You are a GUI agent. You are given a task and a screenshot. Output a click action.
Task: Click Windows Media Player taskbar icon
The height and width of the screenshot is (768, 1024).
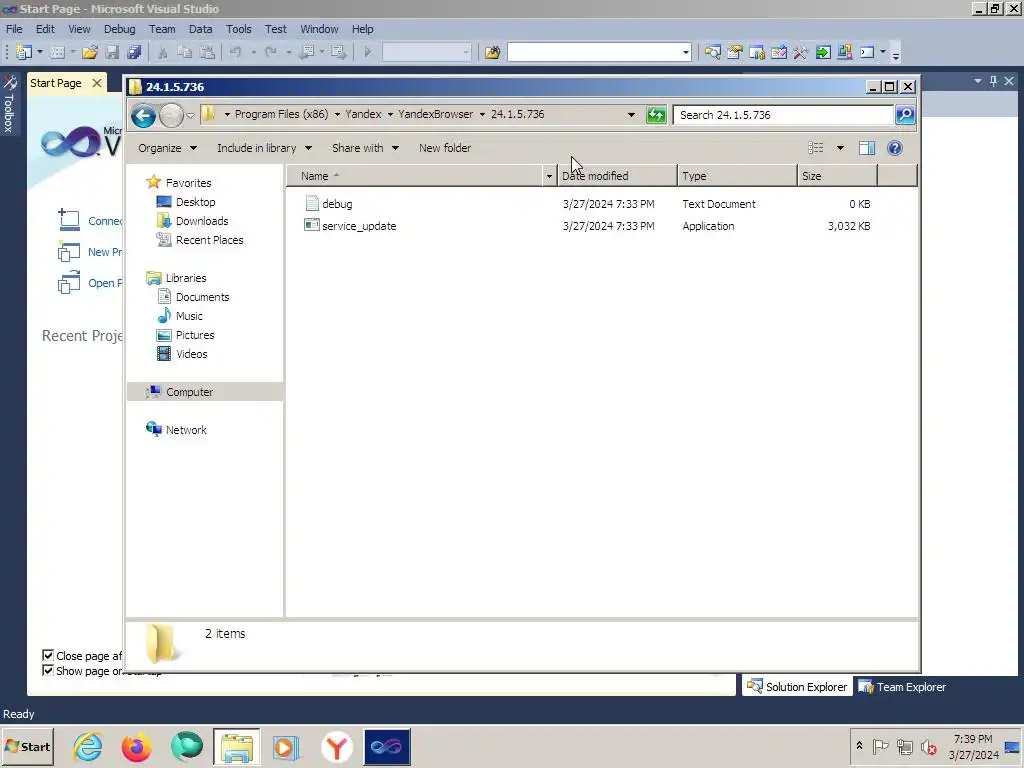[285, 746]
